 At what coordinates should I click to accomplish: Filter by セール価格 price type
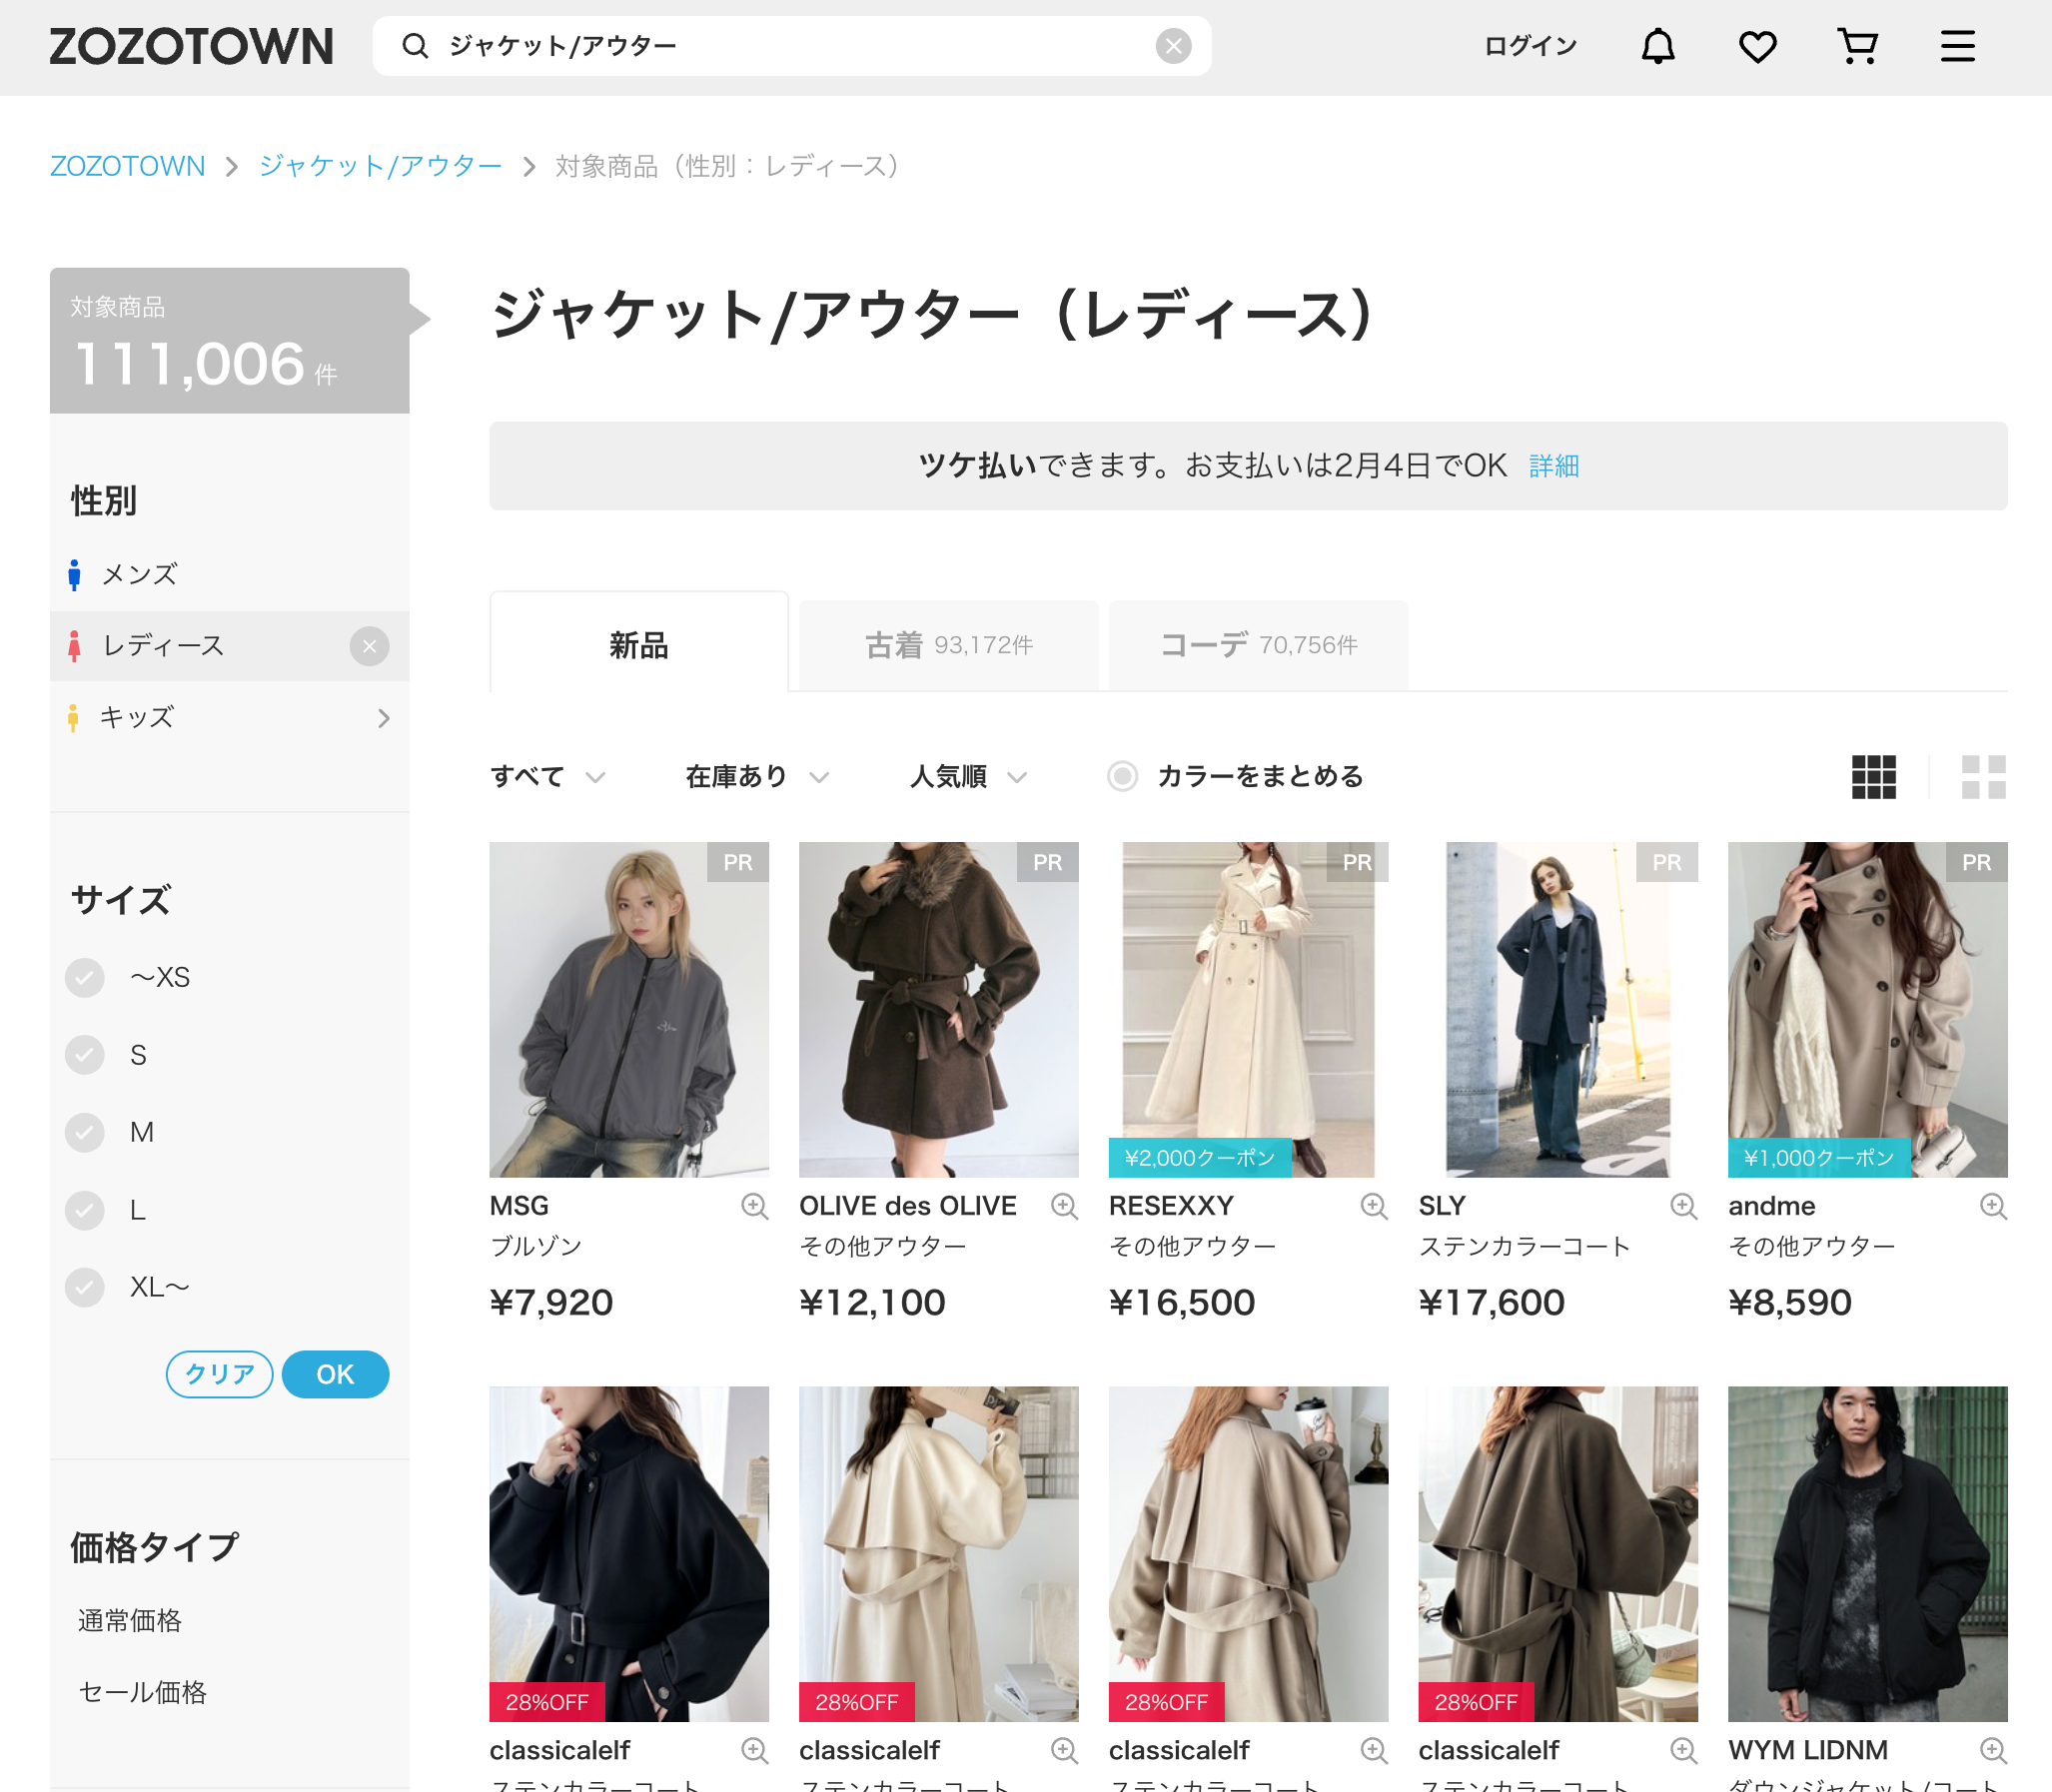click(x=142, y=1692)
